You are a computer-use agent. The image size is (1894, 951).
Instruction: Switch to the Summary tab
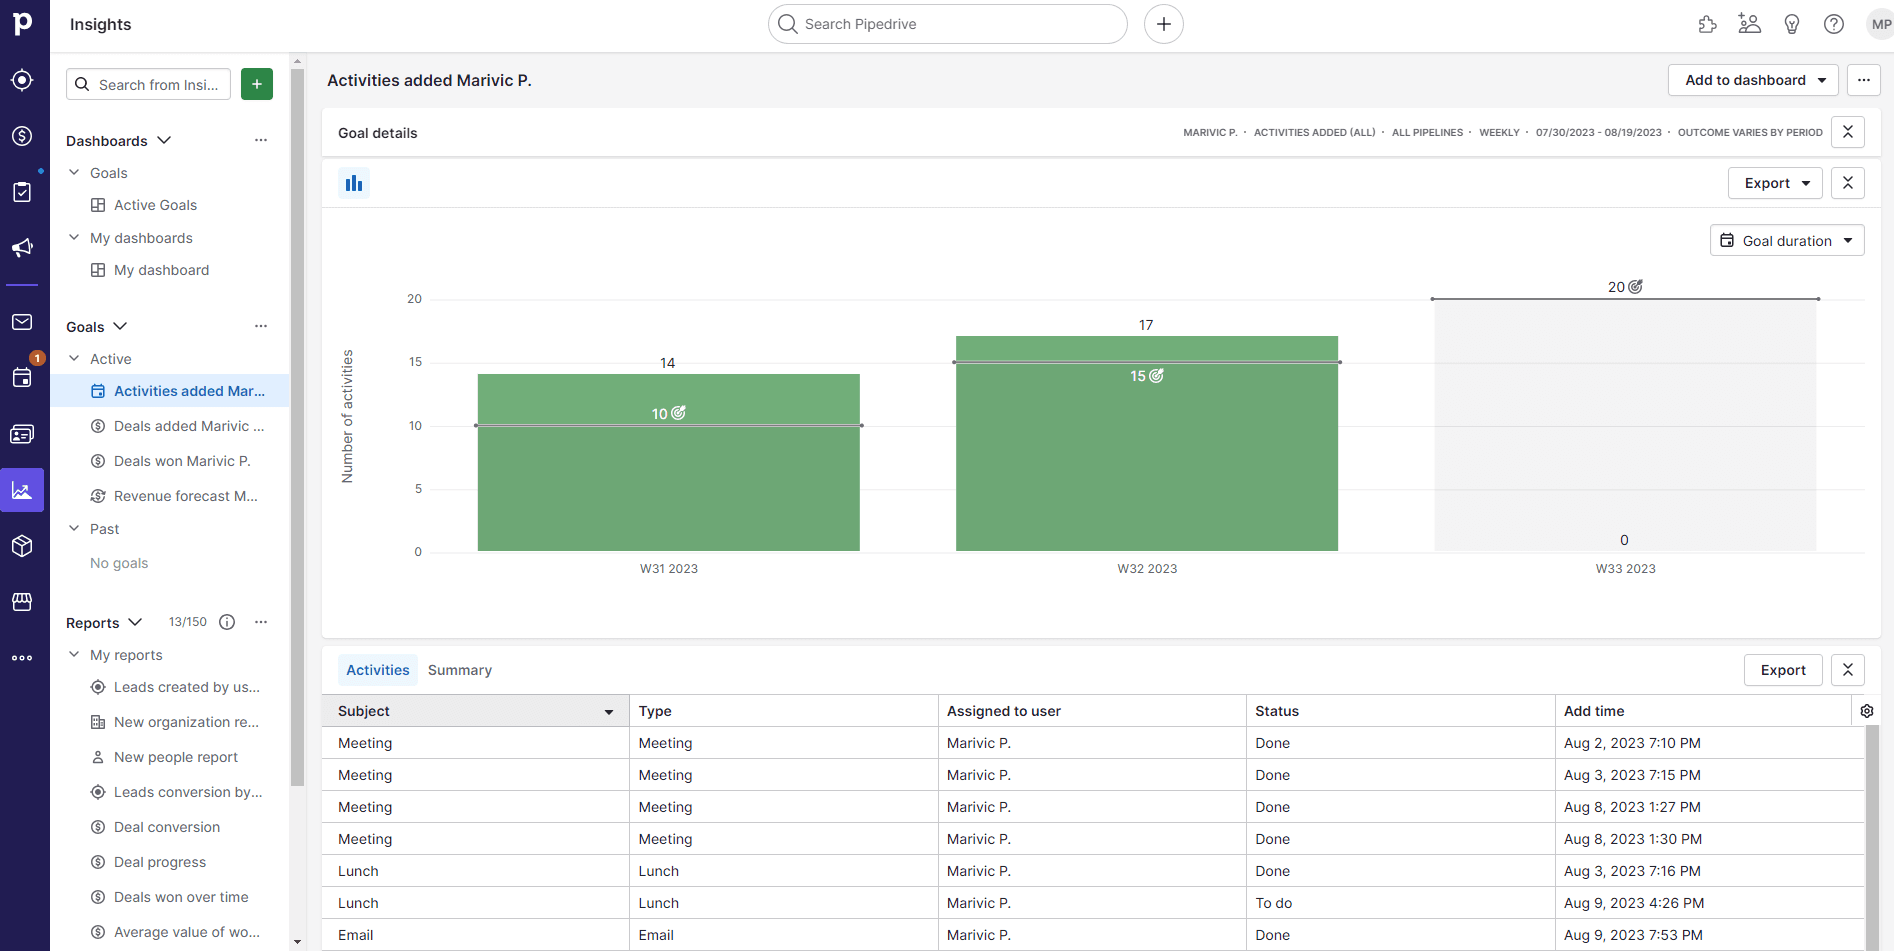[460, 670]
